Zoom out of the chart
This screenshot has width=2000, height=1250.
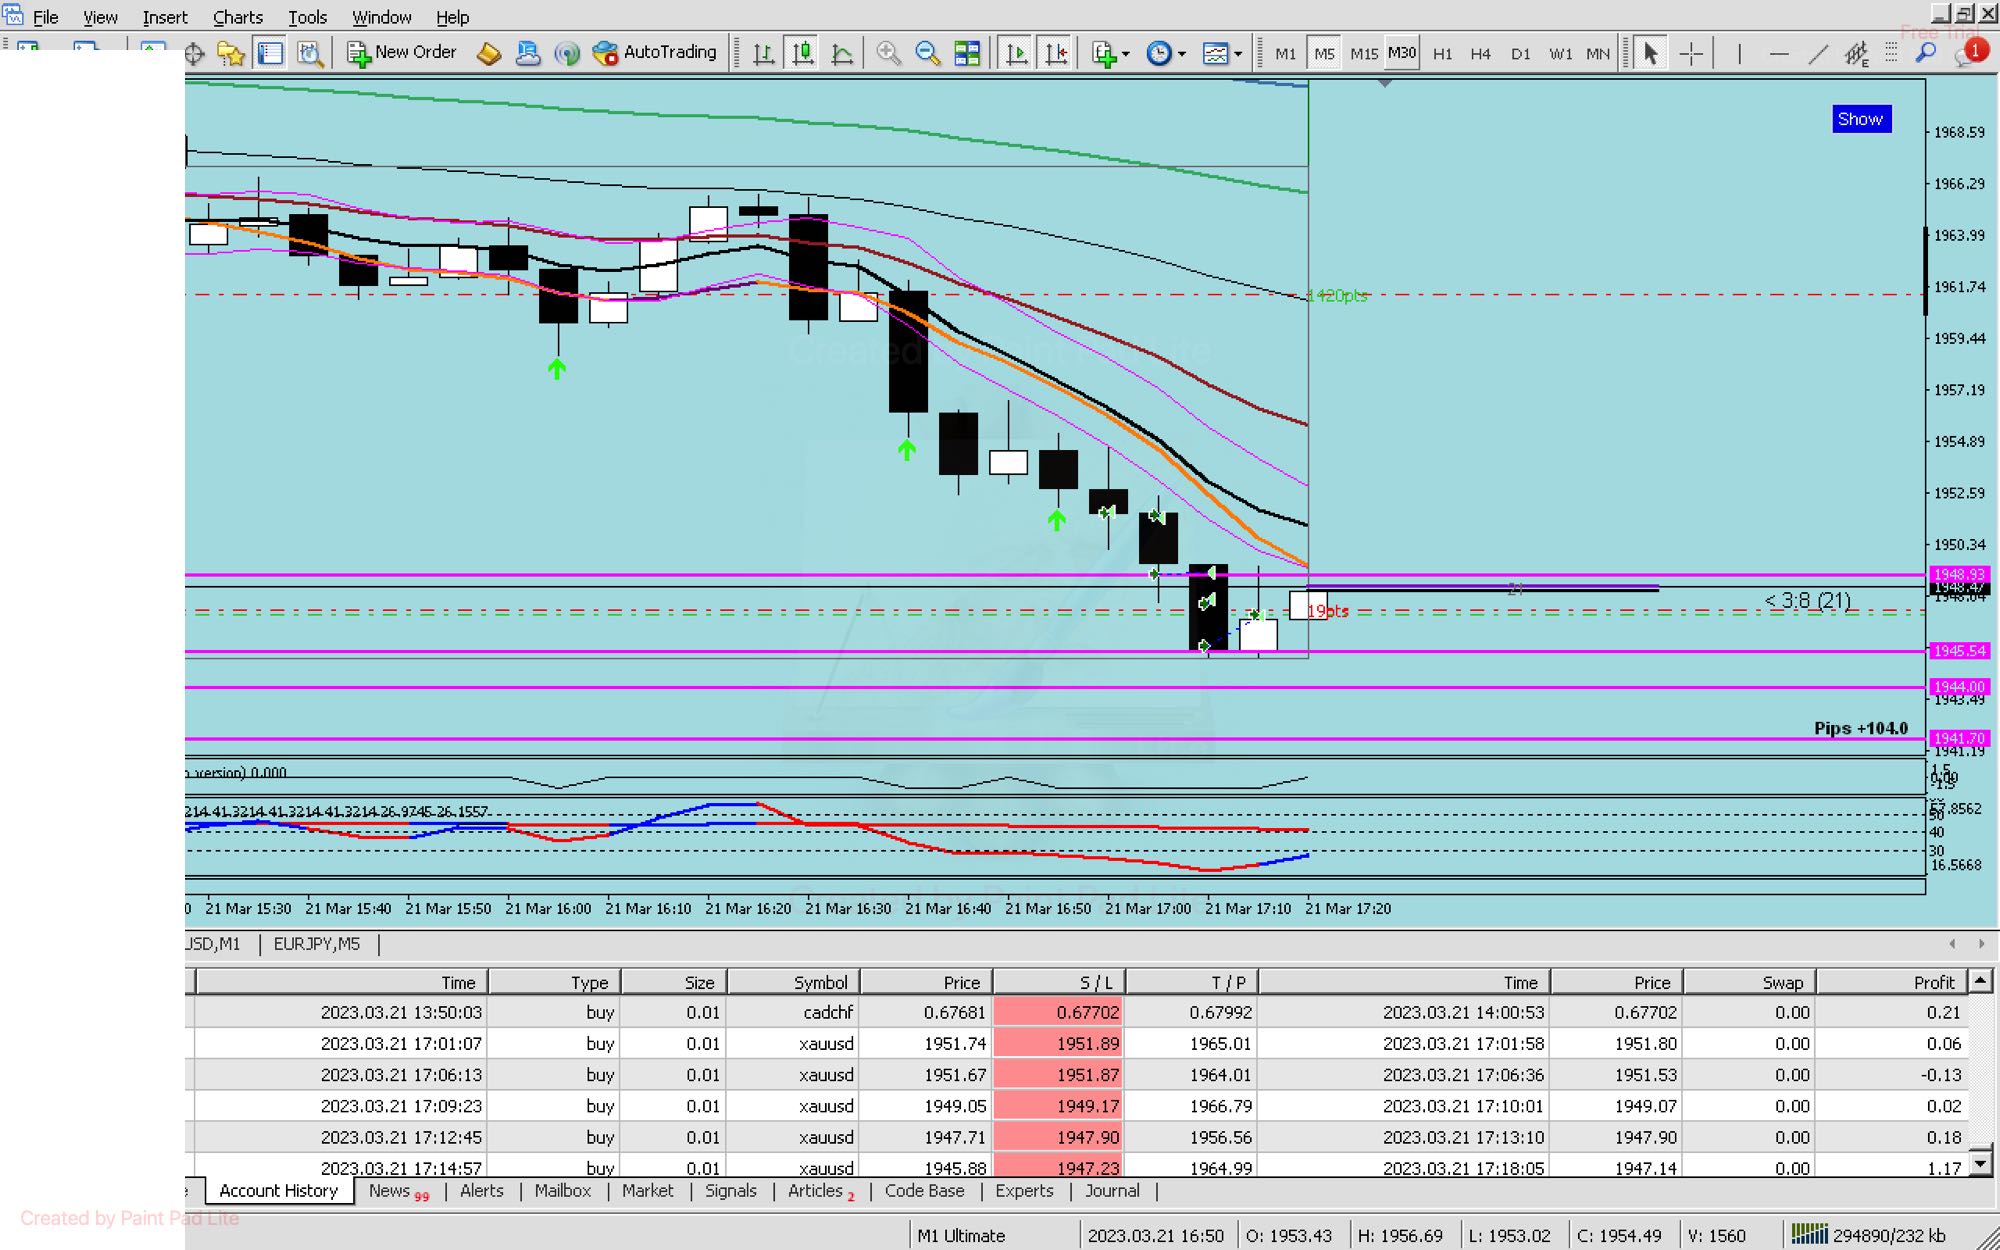927,53
